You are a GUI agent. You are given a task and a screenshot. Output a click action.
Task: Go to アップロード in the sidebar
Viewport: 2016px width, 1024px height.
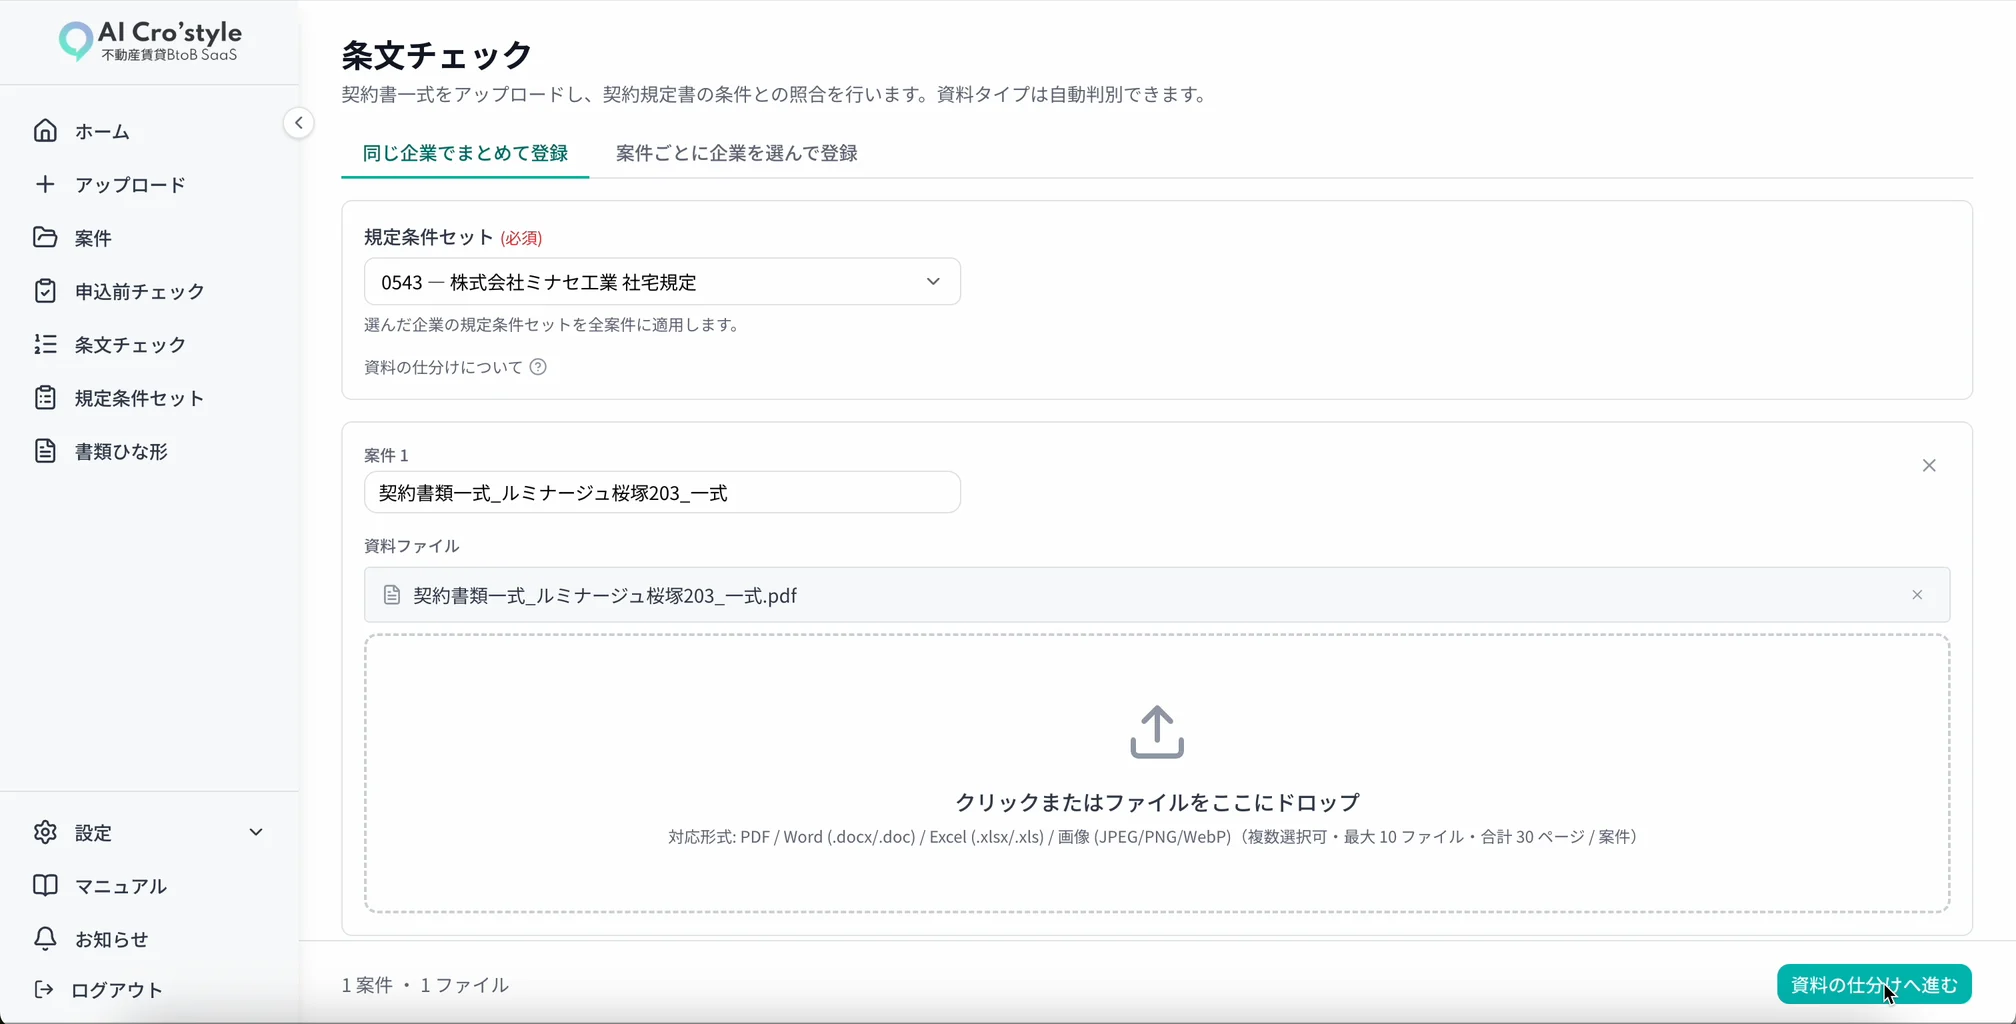click(x=130, y=184)
